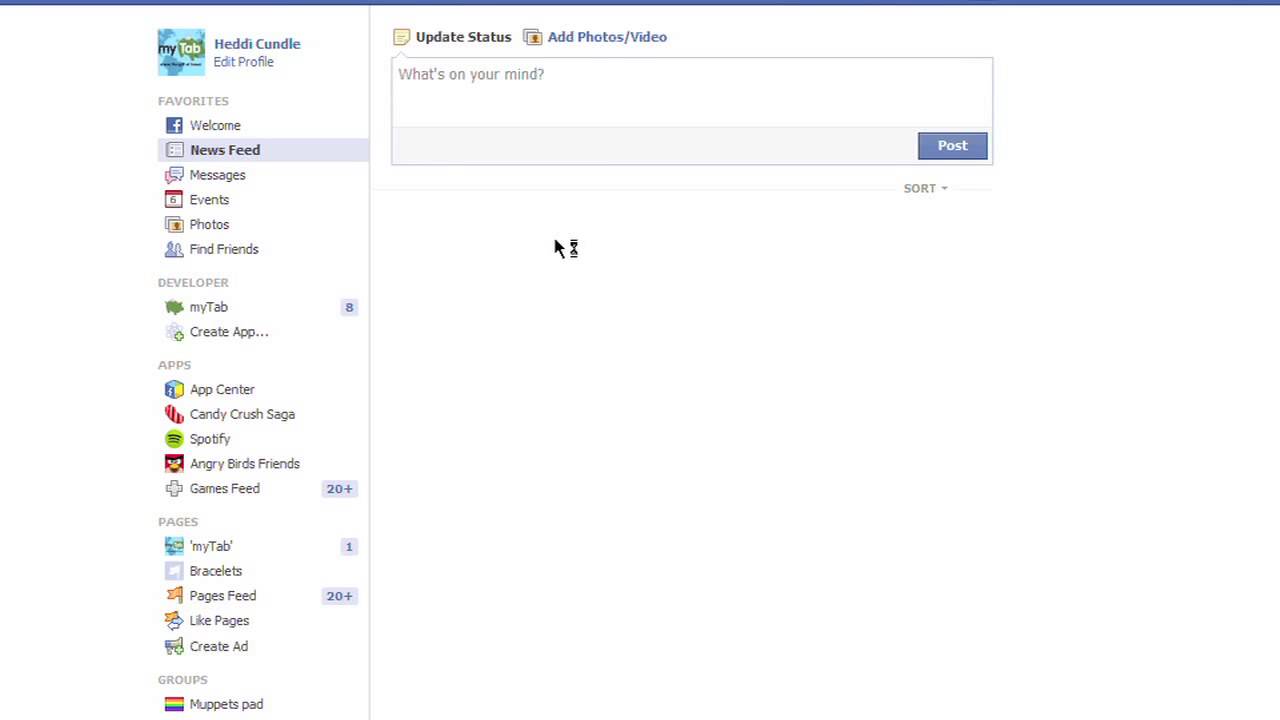1280x720 pixels.
Task: Click the Games Feed icon
Action: (x=174, y=489)
